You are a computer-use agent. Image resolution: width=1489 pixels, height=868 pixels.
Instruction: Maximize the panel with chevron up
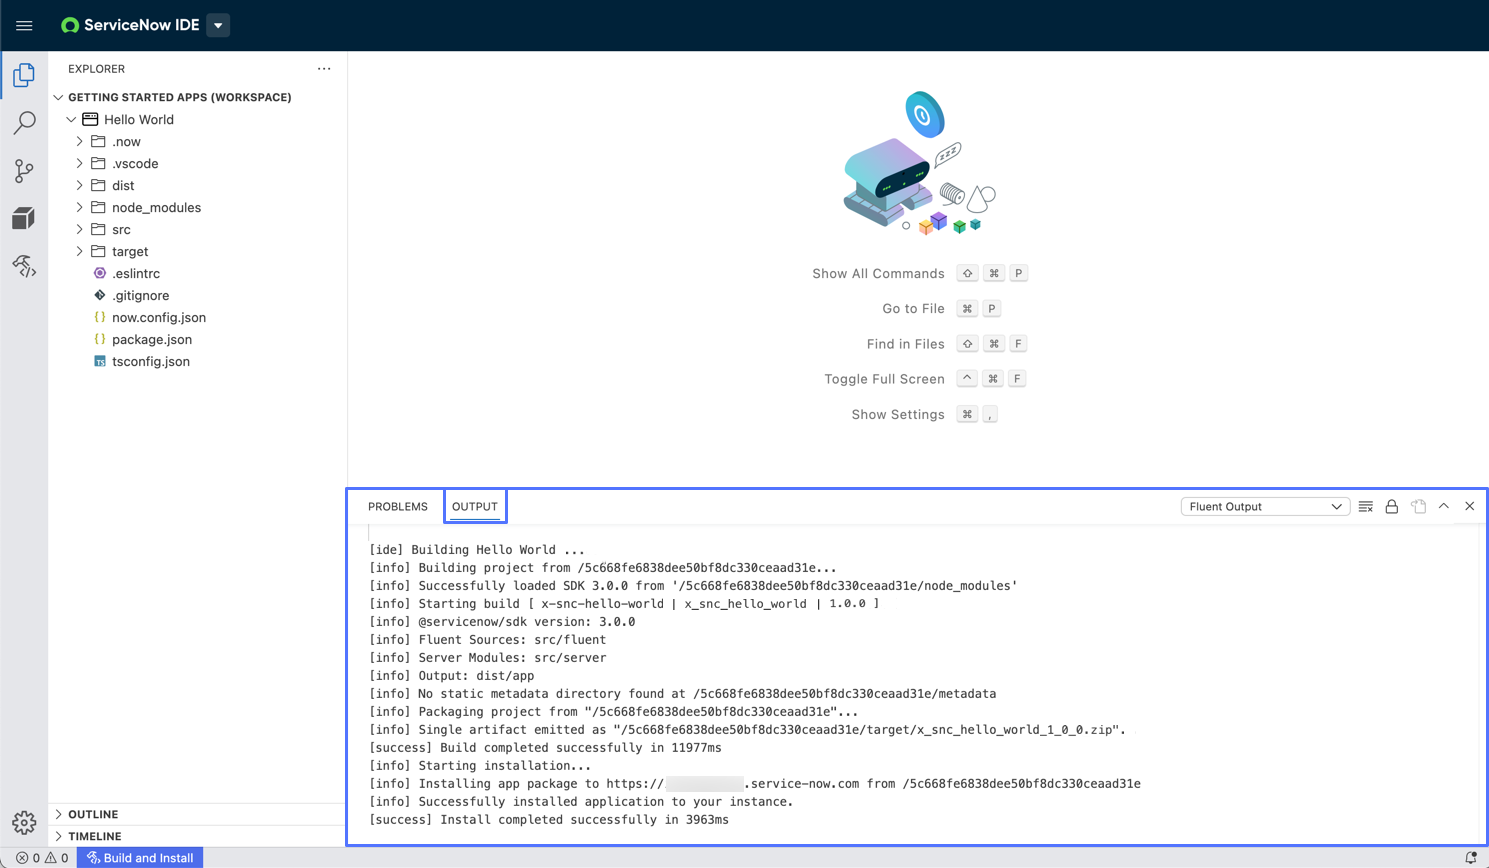click(1444, 506)
